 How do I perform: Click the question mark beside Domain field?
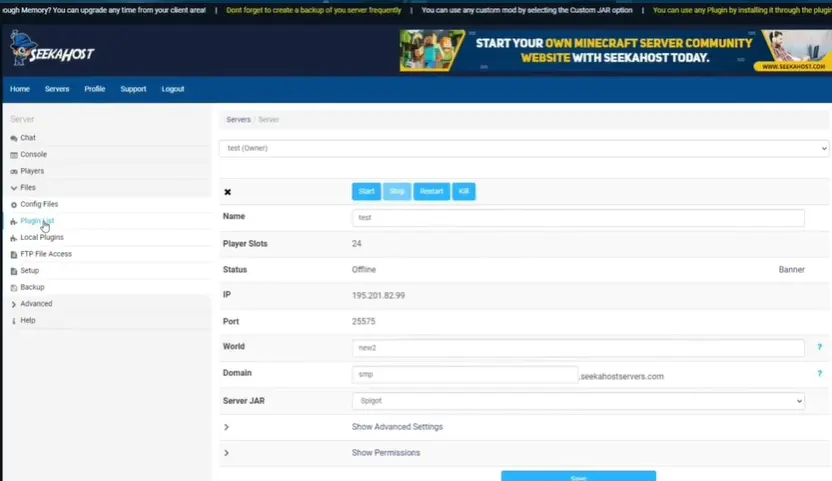tap(819, 374)
